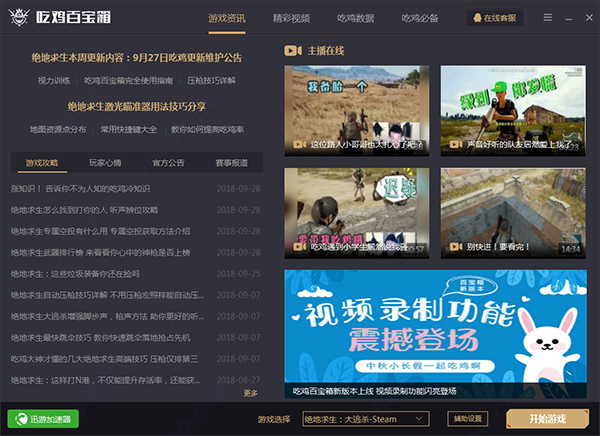Open the 压枪技巧详解 link
Viewport: 600px width, 436px height.
click(x=211, y=81)
